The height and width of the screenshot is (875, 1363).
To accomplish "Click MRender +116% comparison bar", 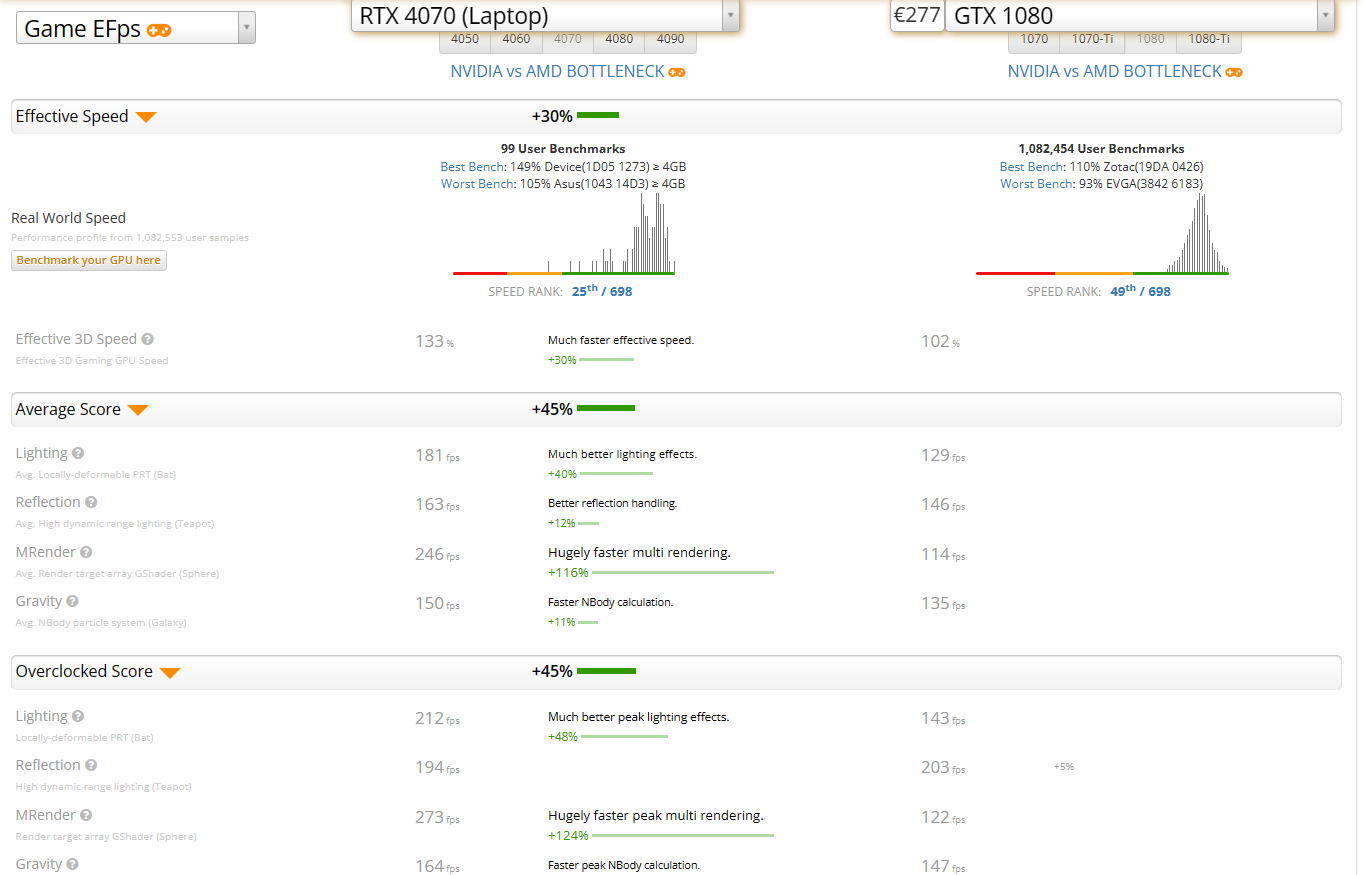I will [x=683, y=573].
